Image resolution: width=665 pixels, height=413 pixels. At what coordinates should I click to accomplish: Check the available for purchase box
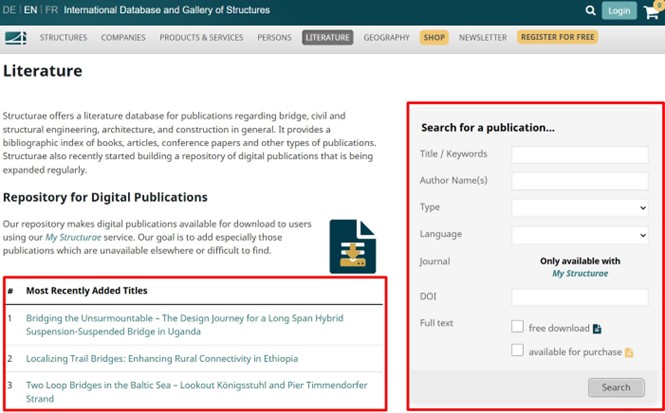[517, 351]
